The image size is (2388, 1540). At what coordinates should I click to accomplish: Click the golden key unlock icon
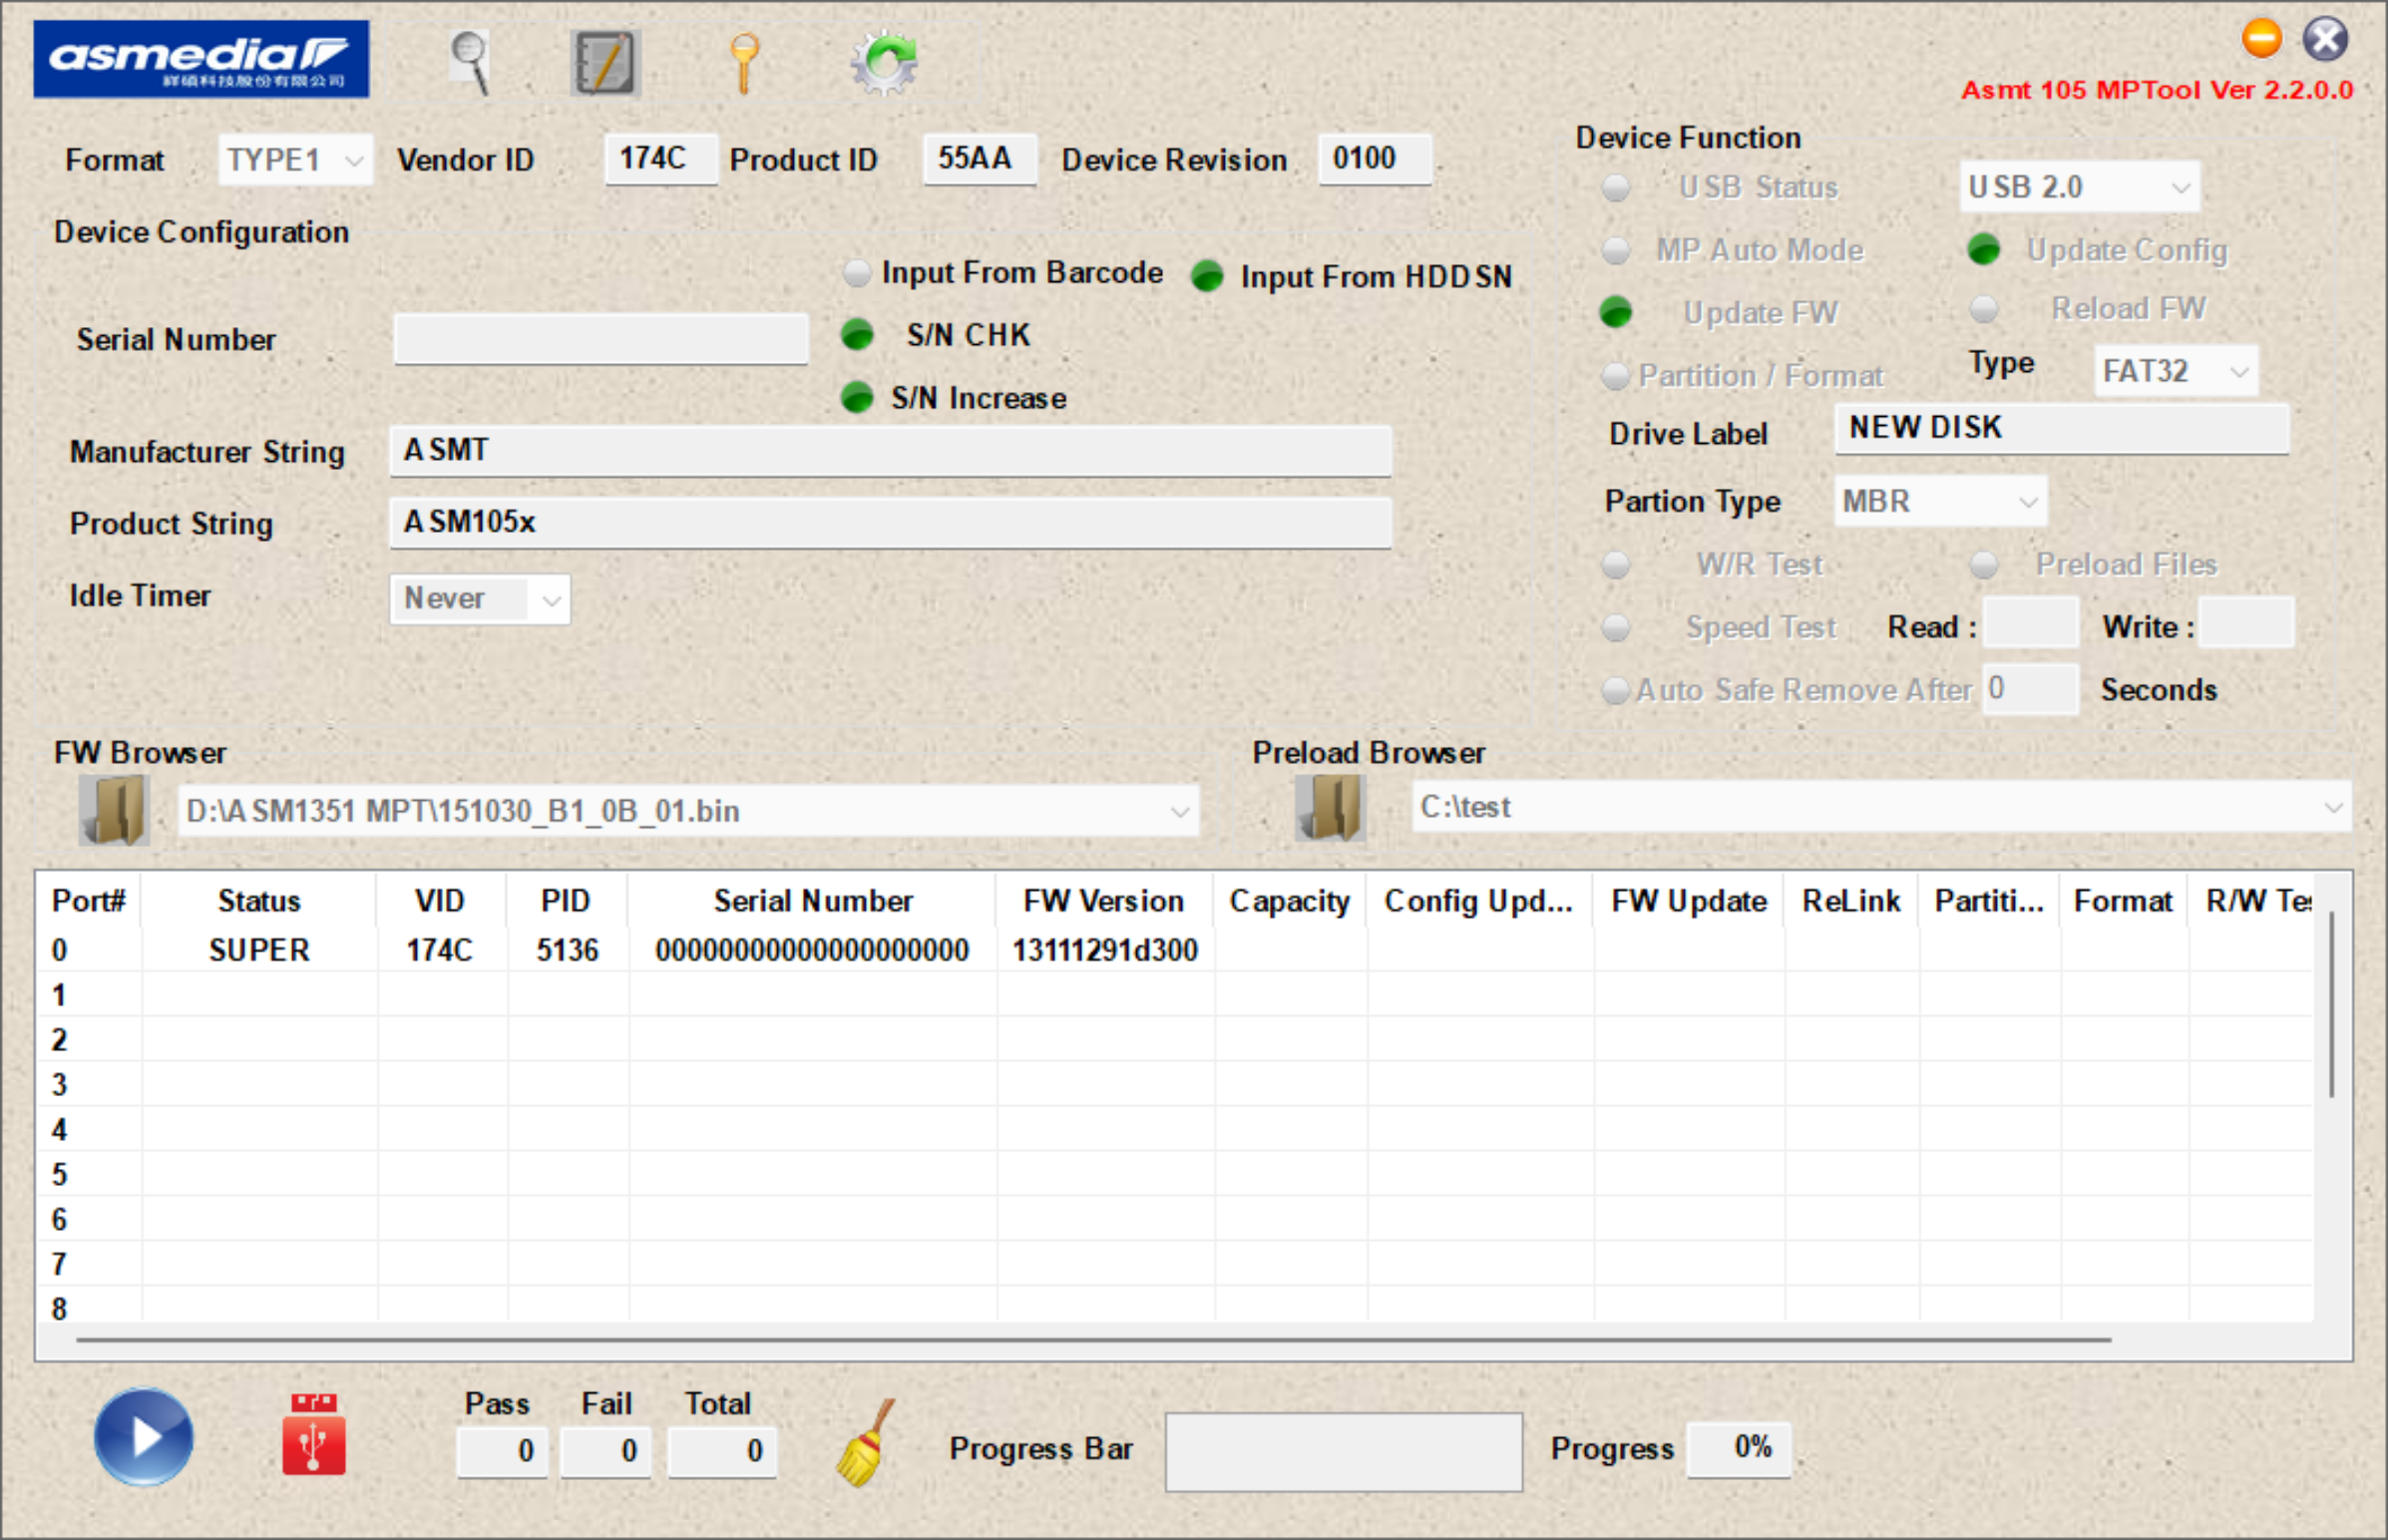coord(744,62)
